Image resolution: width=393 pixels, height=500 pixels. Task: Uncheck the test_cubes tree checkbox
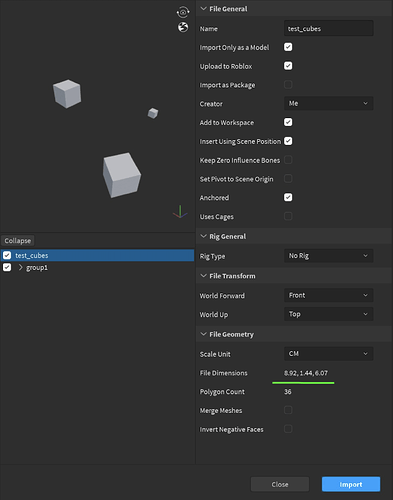coord(7,255)
